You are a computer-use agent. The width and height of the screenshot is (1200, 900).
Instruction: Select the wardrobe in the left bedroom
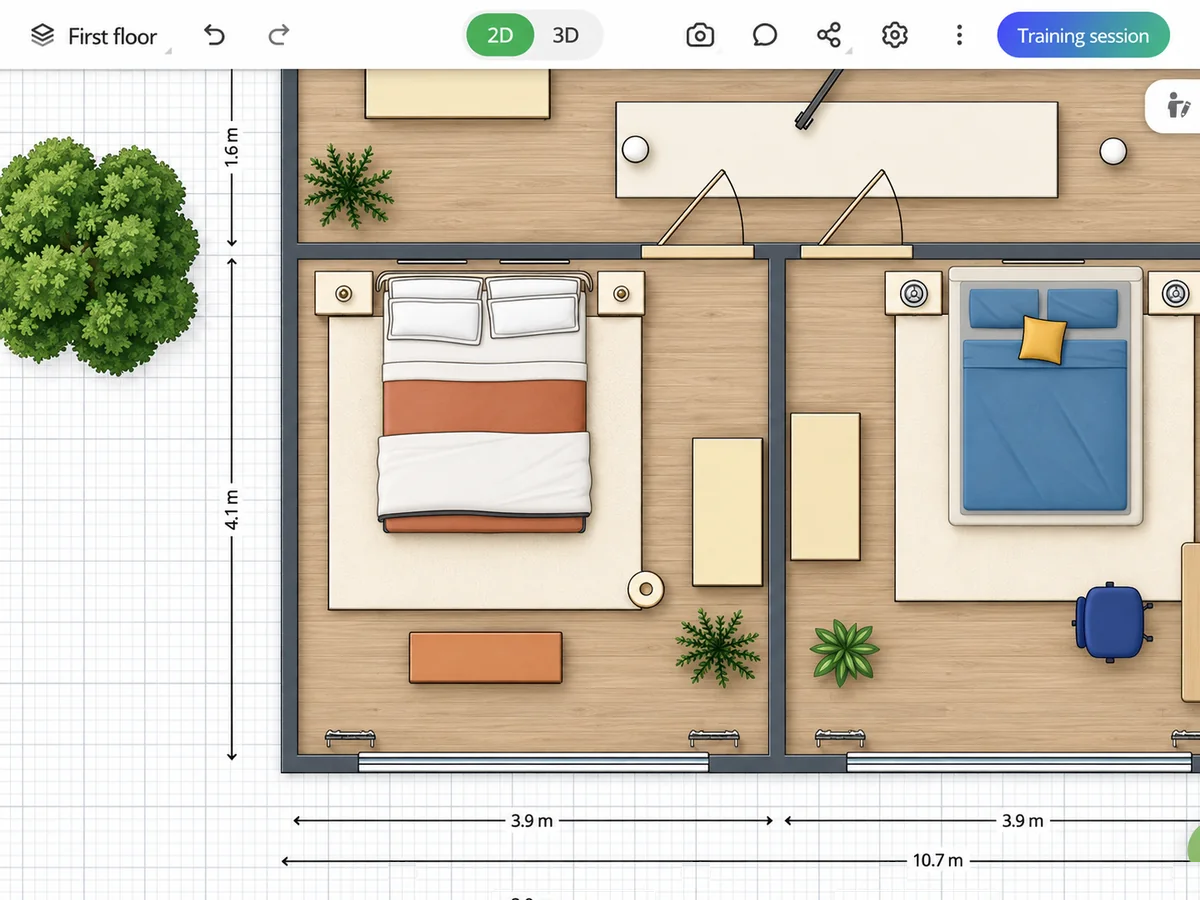(x=728, y=512)
